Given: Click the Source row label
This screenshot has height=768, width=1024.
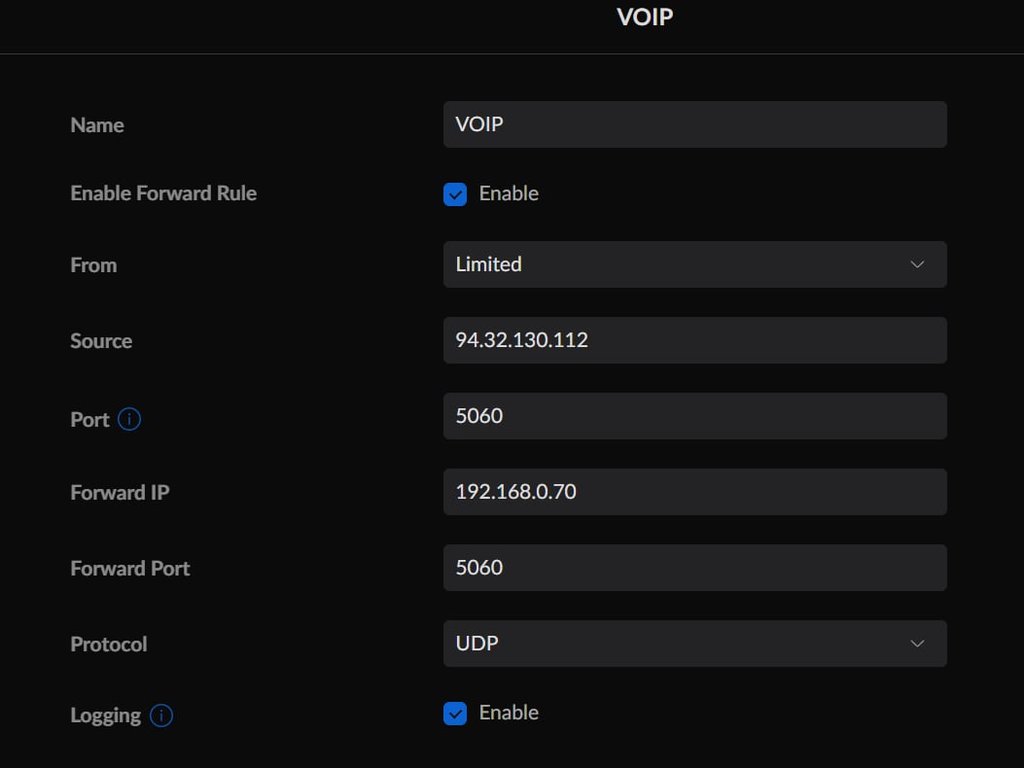Looking at the screenshot, I should pos(101,341).
